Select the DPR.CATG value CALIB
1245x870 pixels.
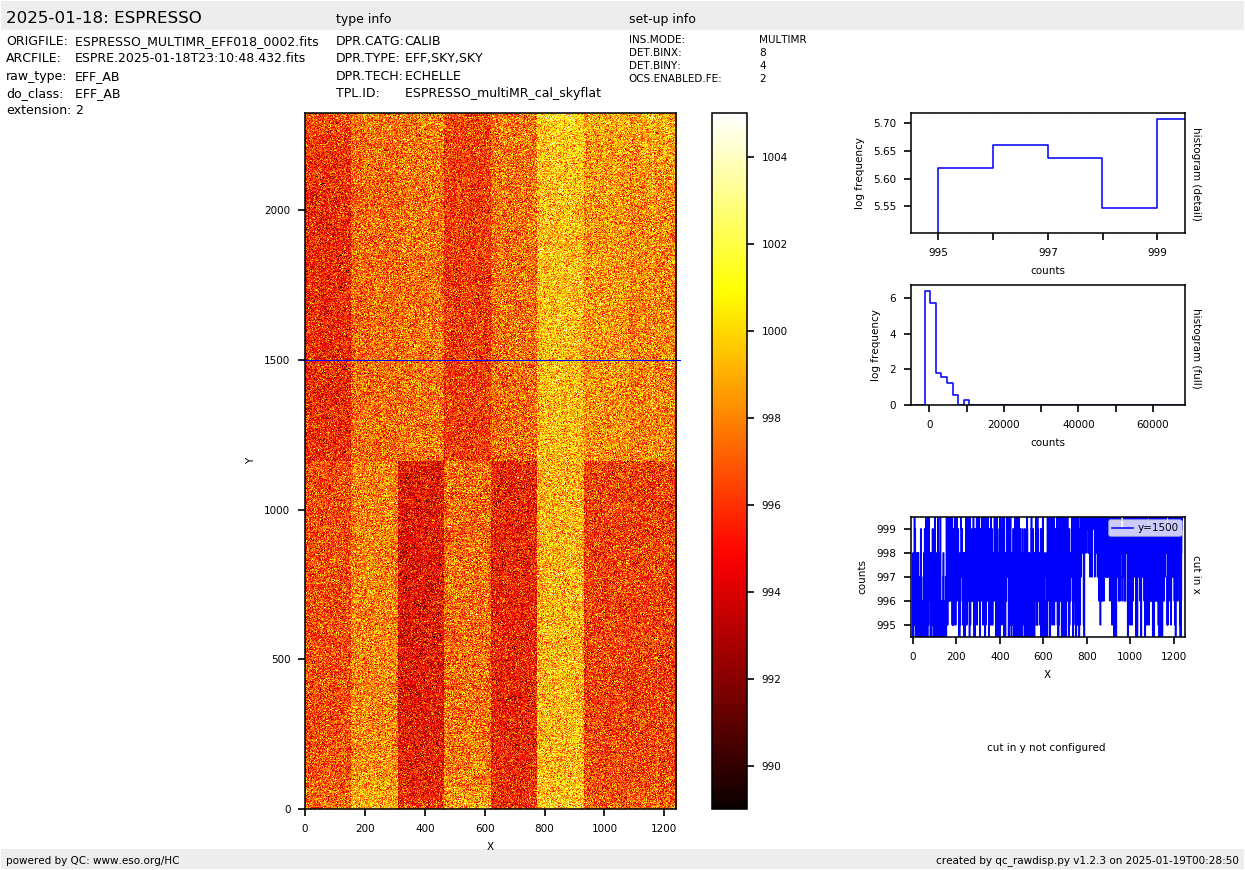tap(422, 42)
